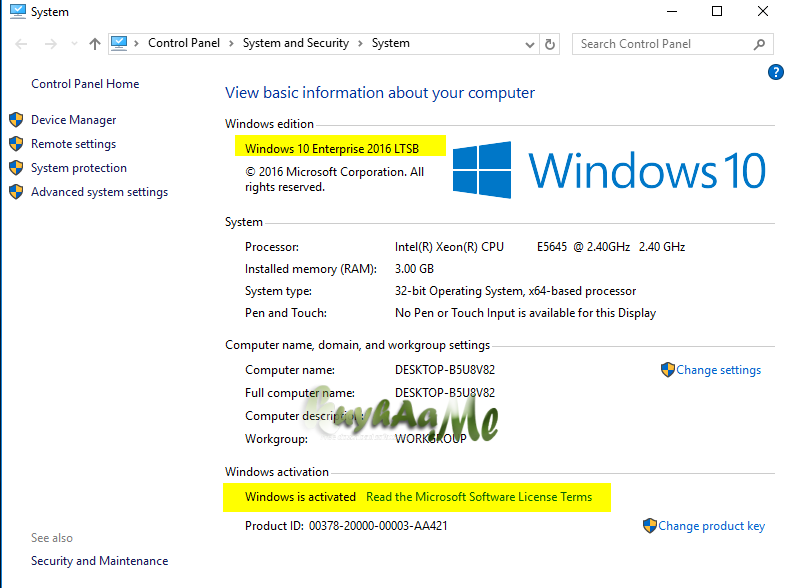
Task: Expand chevron after Control Panel breadcrumb
Action: click(231, 44)
